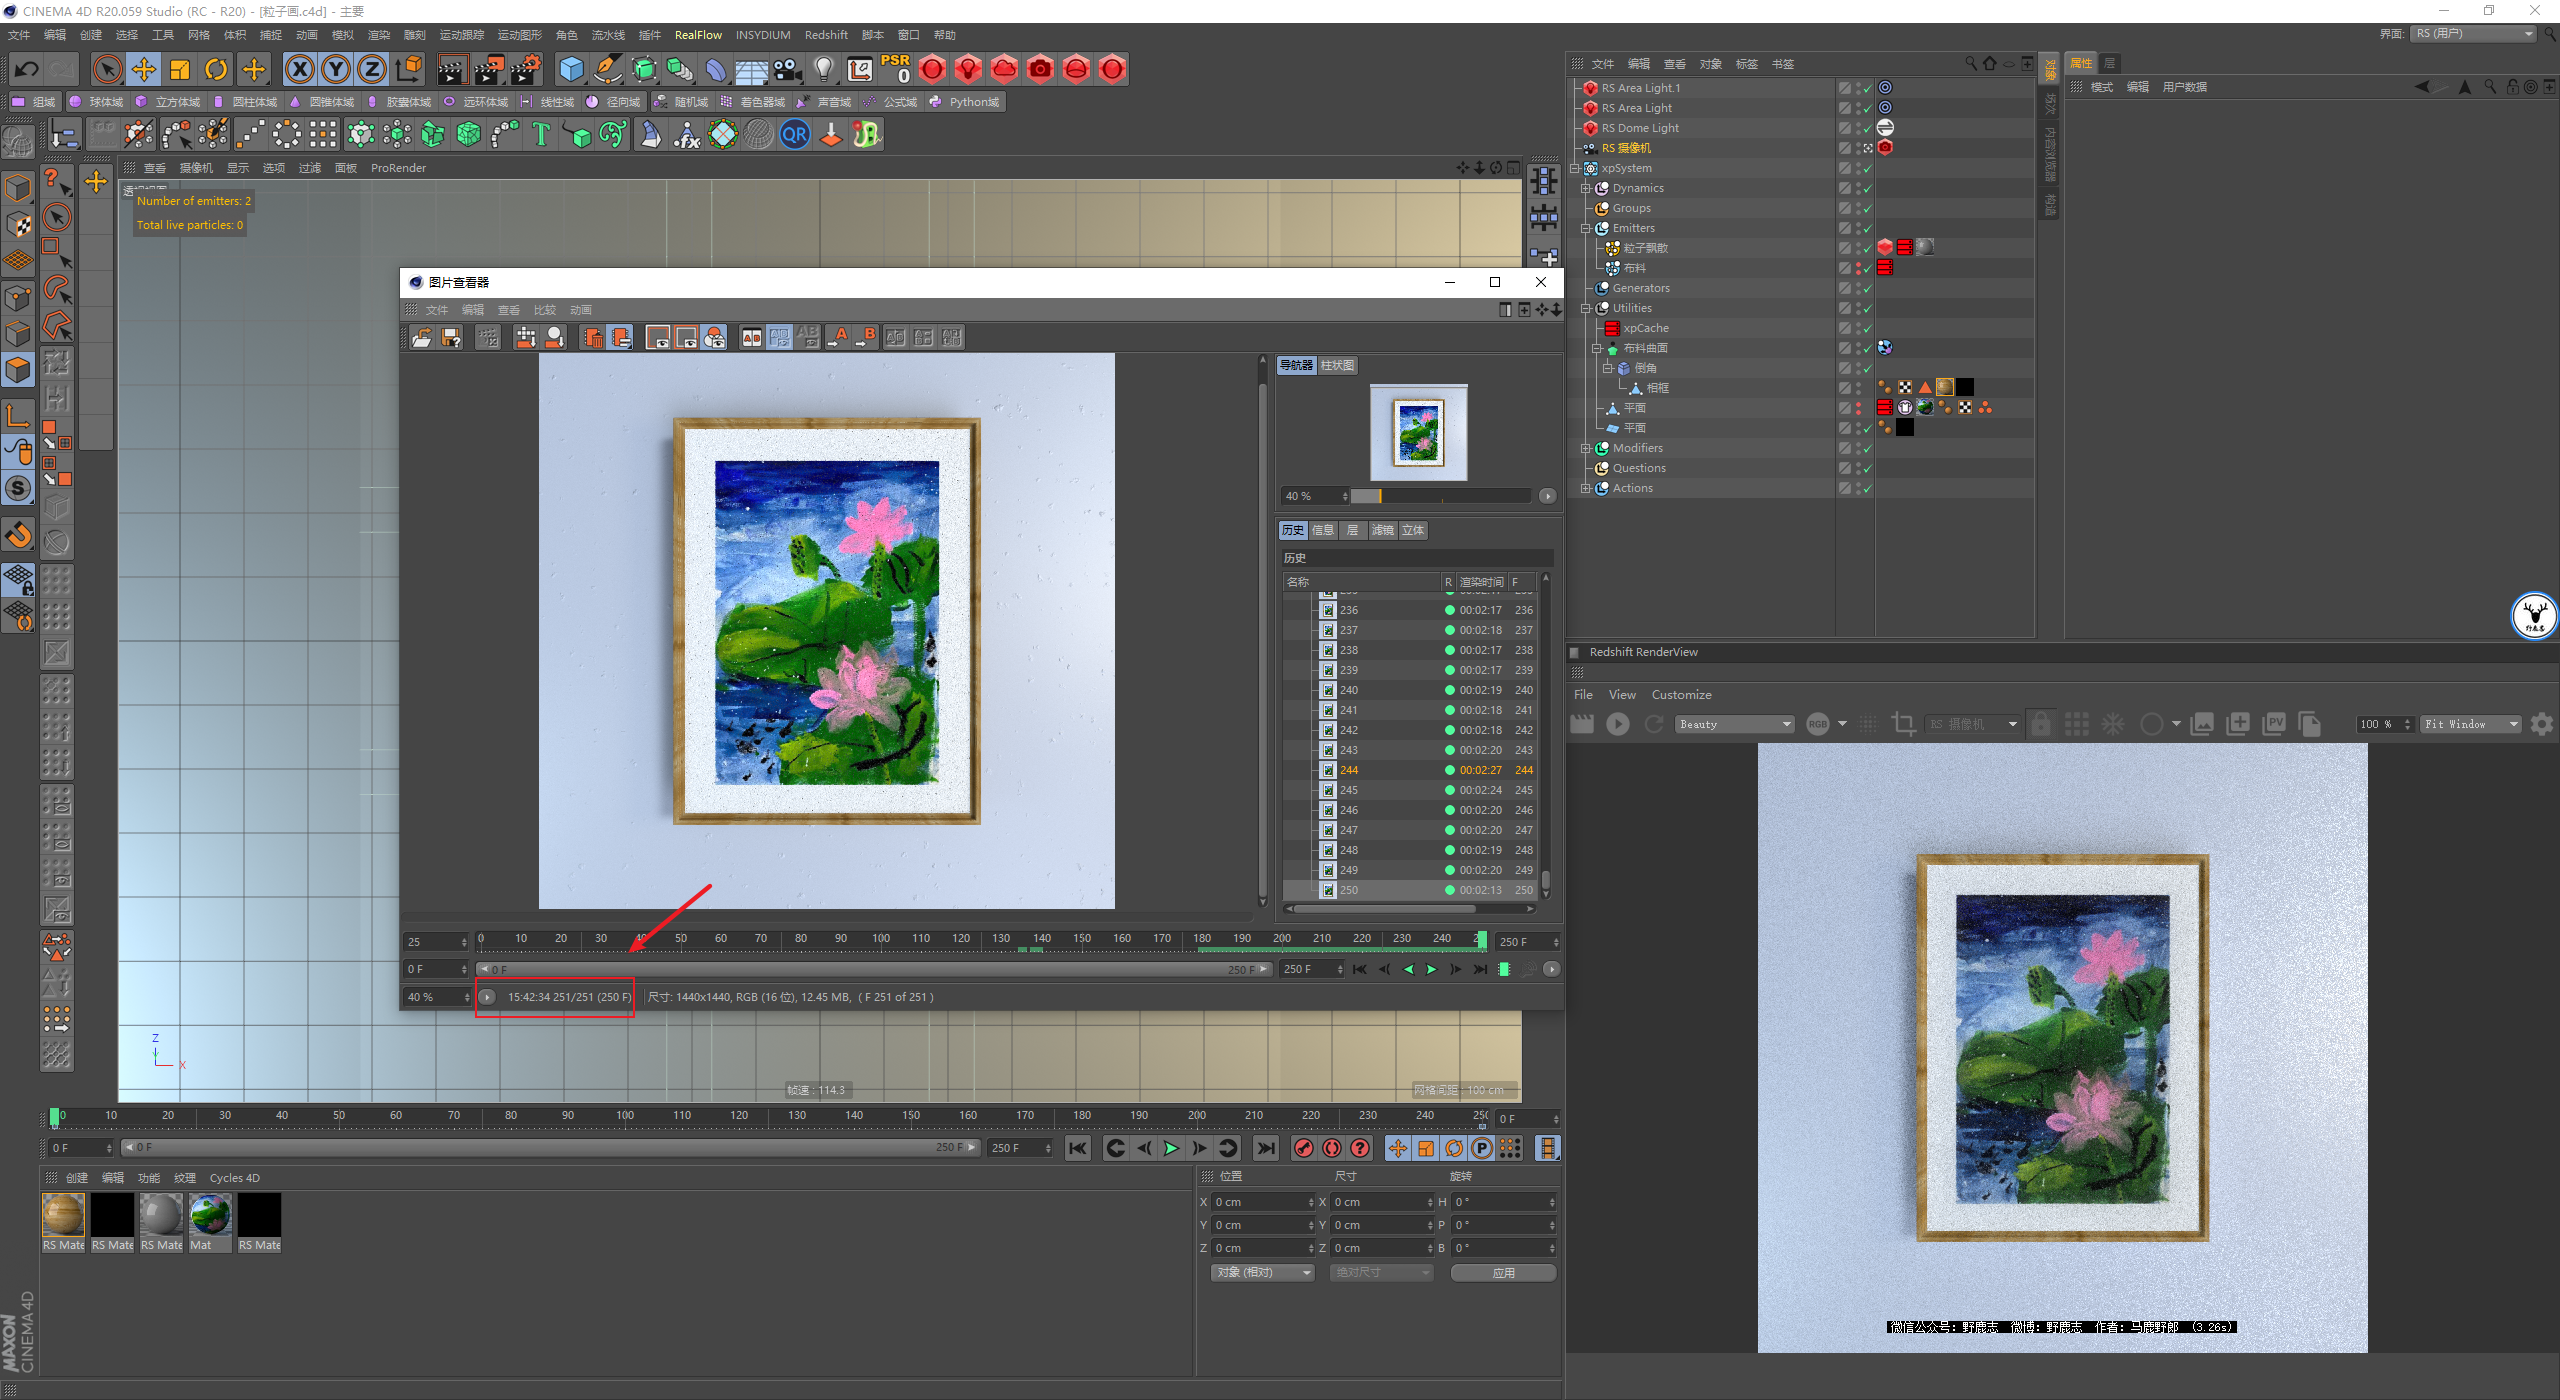2560x1400 pixels.
Task: Switch to 滤镜 tab in Picture Viewer
Action: (x=1383, y=530)
